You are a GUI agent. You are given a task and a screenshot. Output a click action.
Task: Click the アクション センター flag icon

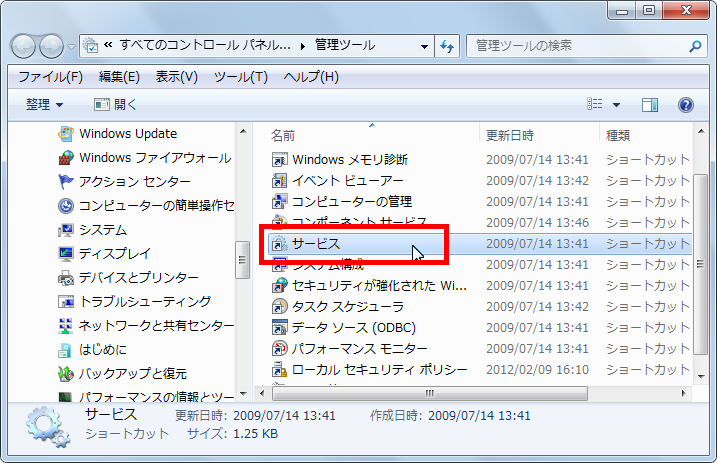(66, 181)
